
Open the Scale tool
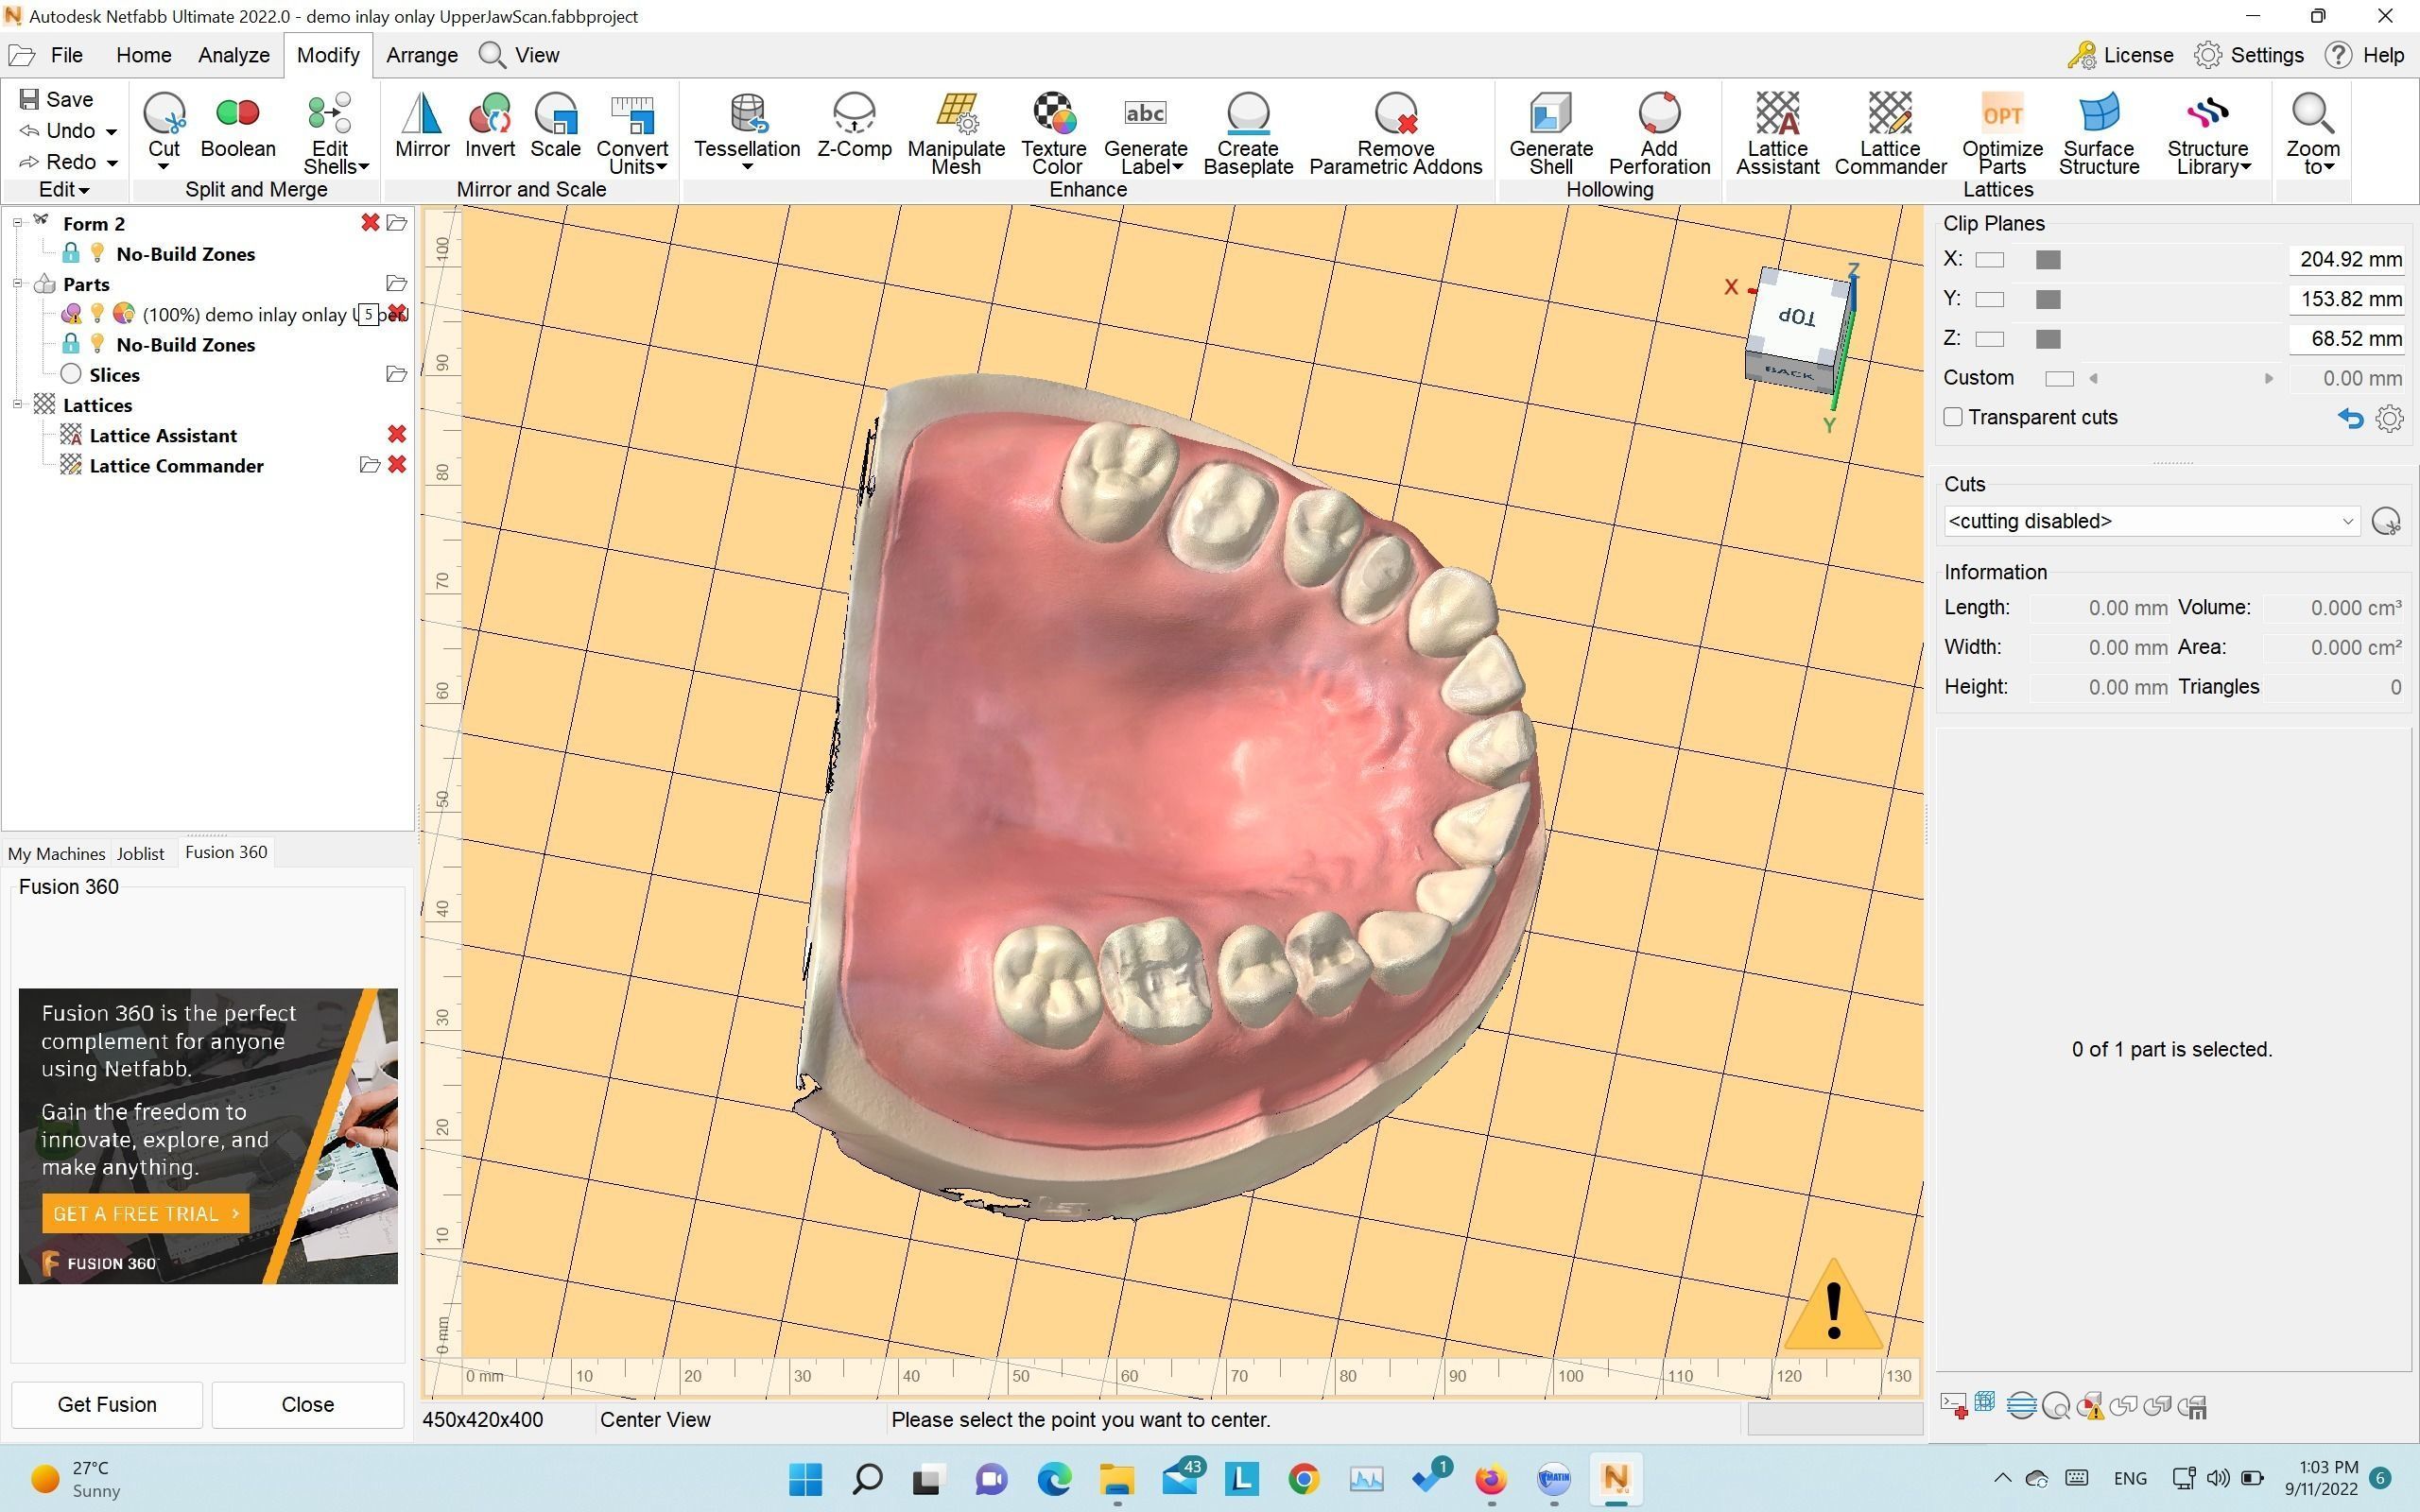coord(556,127)
